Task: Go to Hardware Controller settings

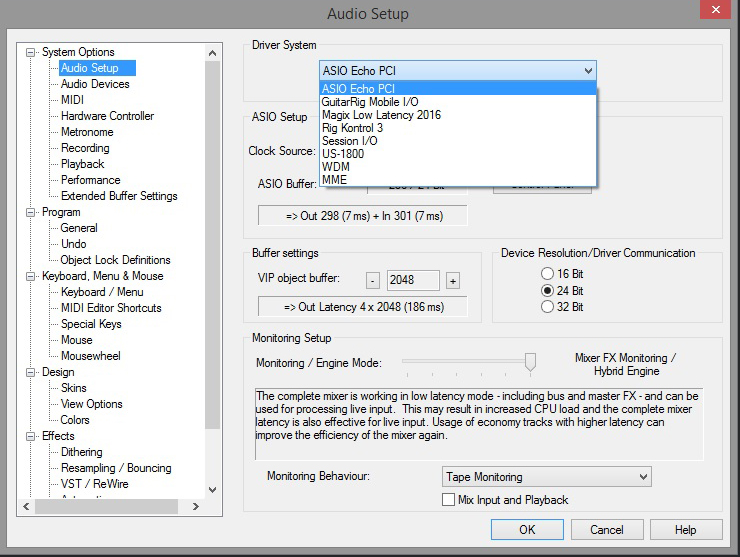Action: pyautogui.click(x=107, y=116)
